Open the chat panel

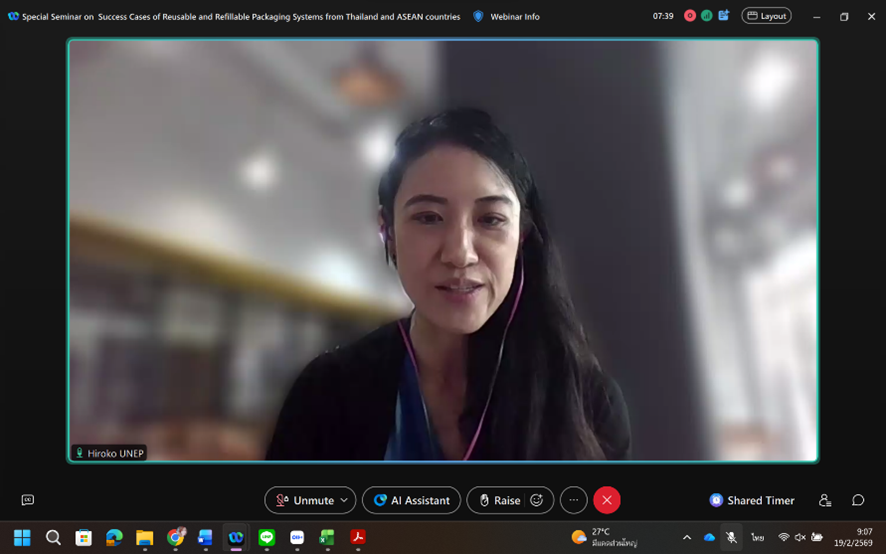click(858, 500)
